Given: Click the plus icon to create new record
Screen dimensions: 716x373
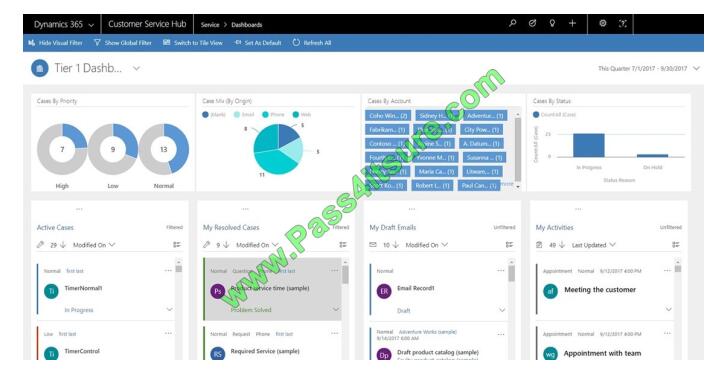Looking at the screenshot, I should [572, 23].
